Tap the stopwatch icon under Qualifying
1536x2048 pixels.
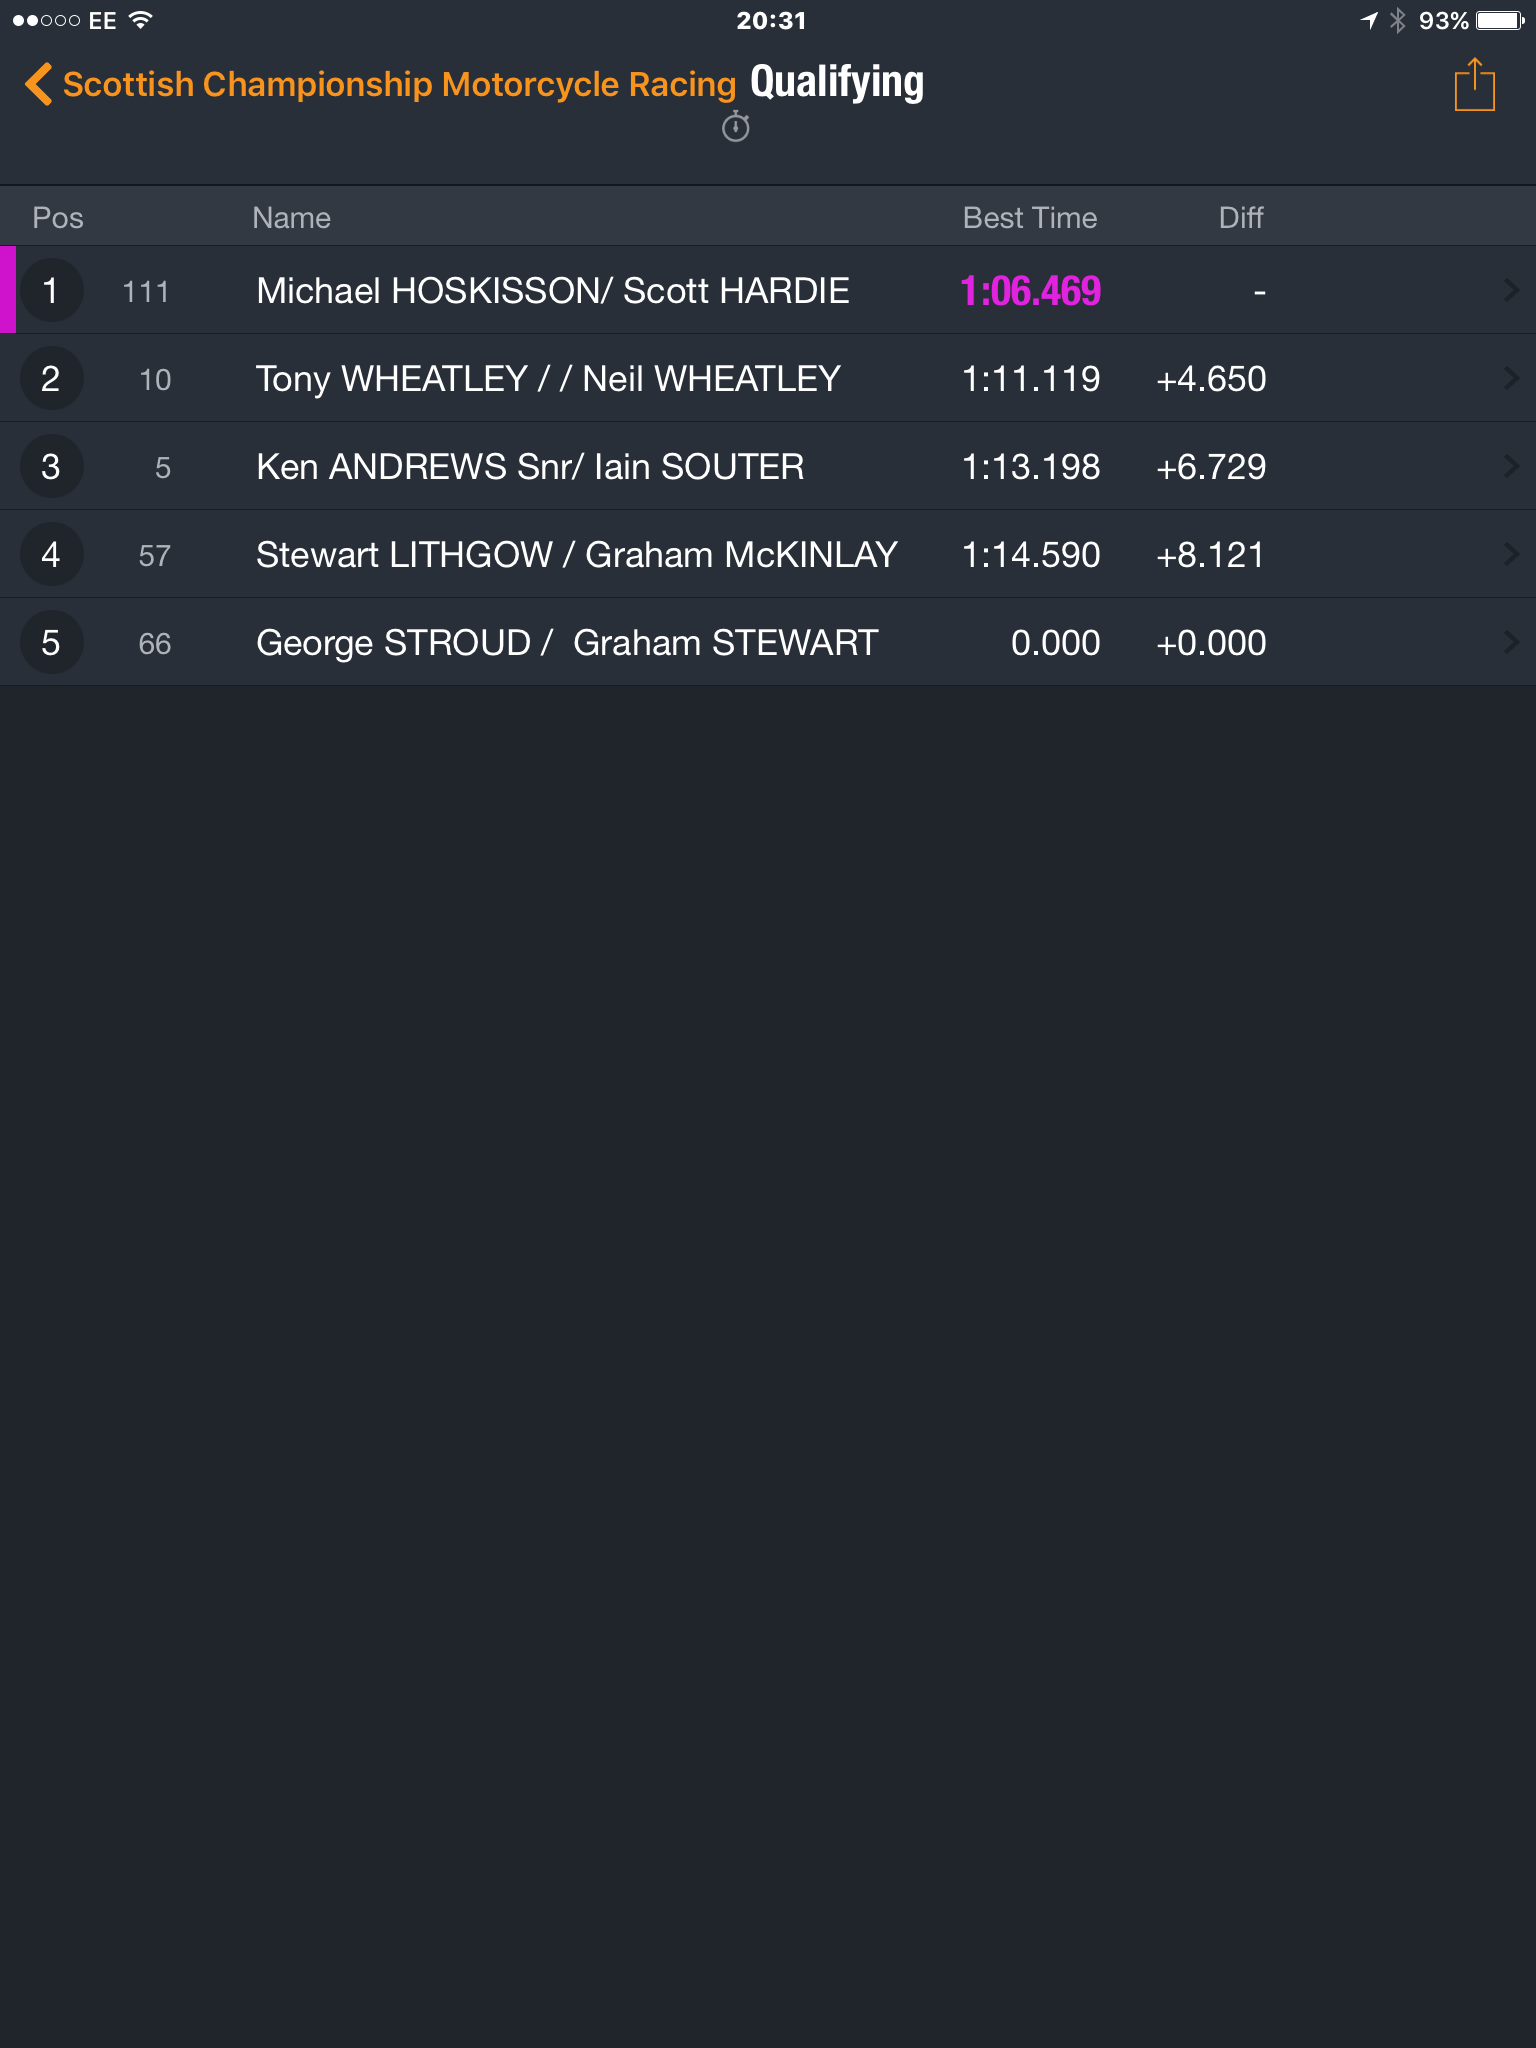pos(736,127)
